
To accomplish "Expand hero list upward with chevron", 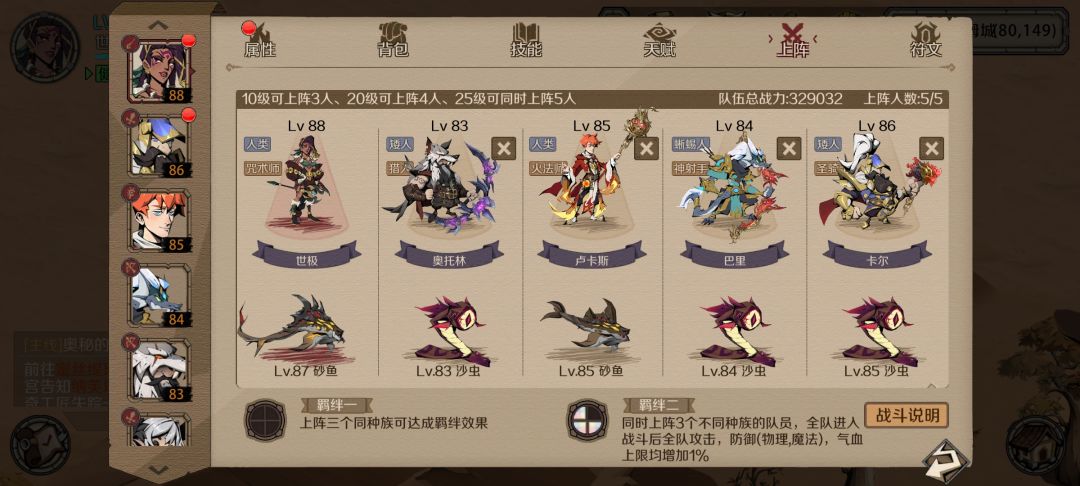I will coord(158,25).
